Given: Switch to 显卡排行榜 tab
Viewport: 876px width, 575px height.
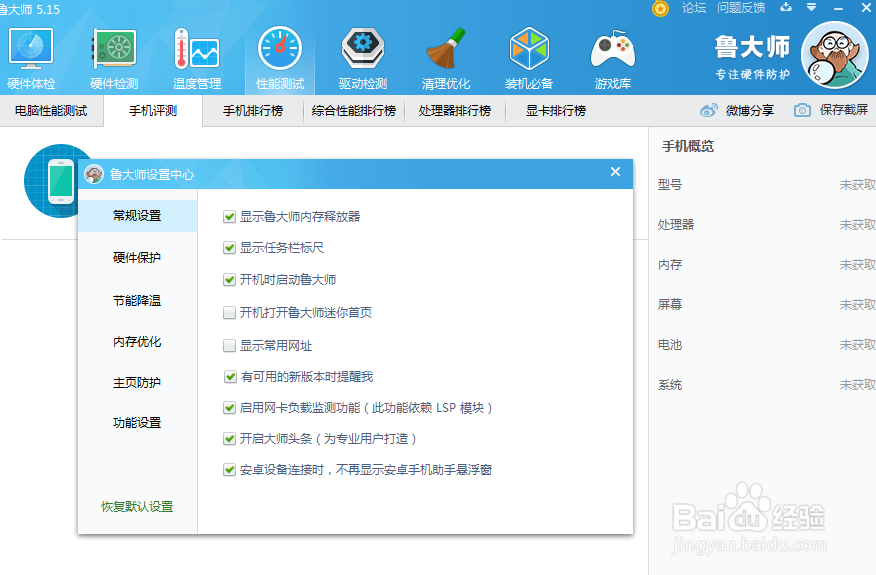Looking at the screenshot, I should pos(556,111).
